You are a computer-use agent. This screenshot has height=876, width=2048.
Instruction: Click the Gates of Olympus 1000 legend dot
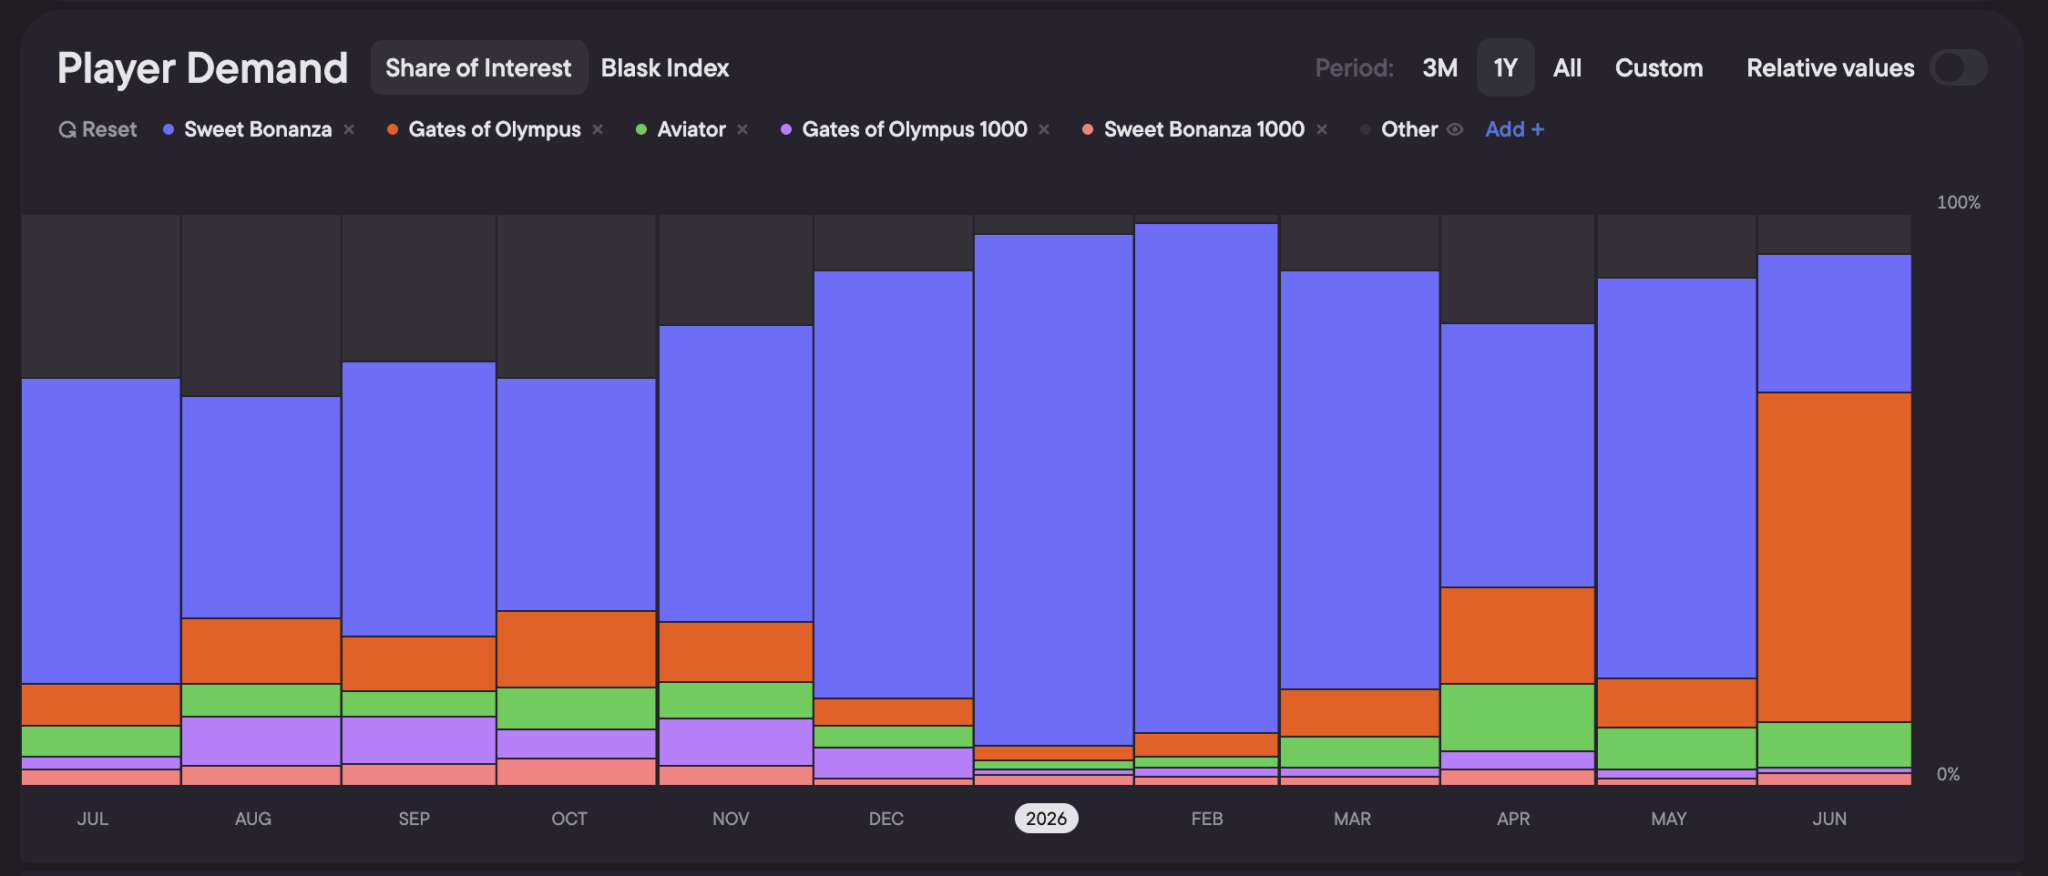pyautogui.click(x=787, y=129)
